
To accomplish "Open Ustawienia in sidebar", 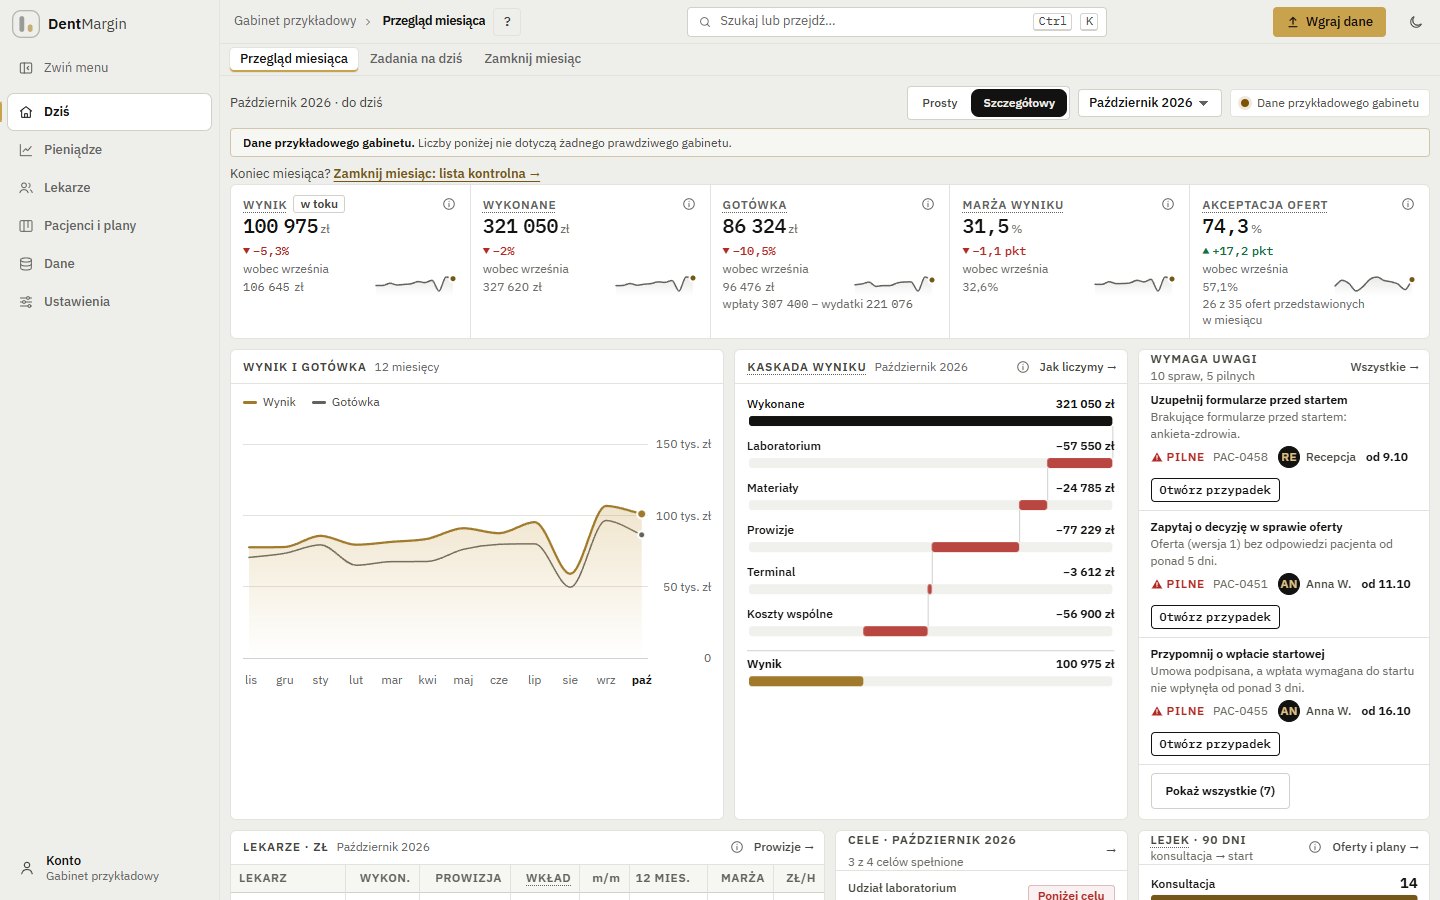I will 110,302.
